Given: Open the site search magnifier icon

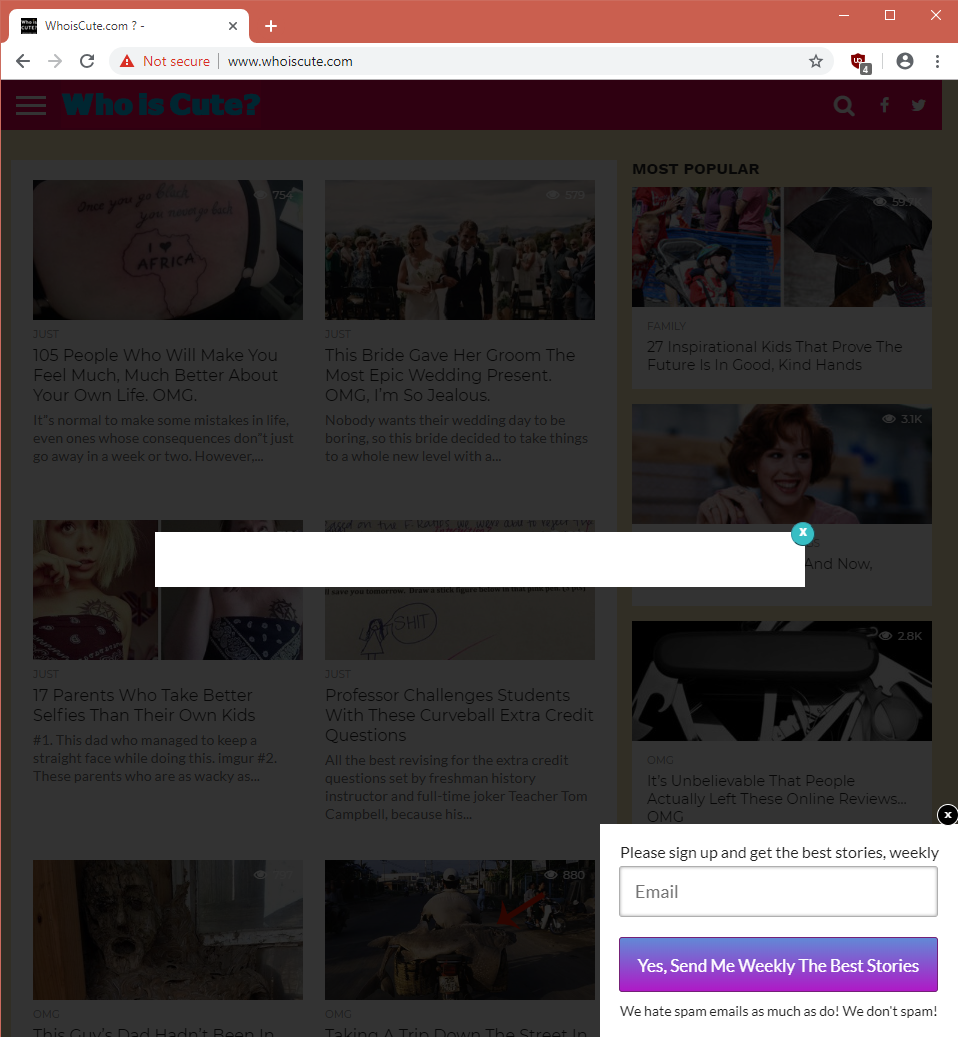Looking at the screenshot, I should 844,105.
